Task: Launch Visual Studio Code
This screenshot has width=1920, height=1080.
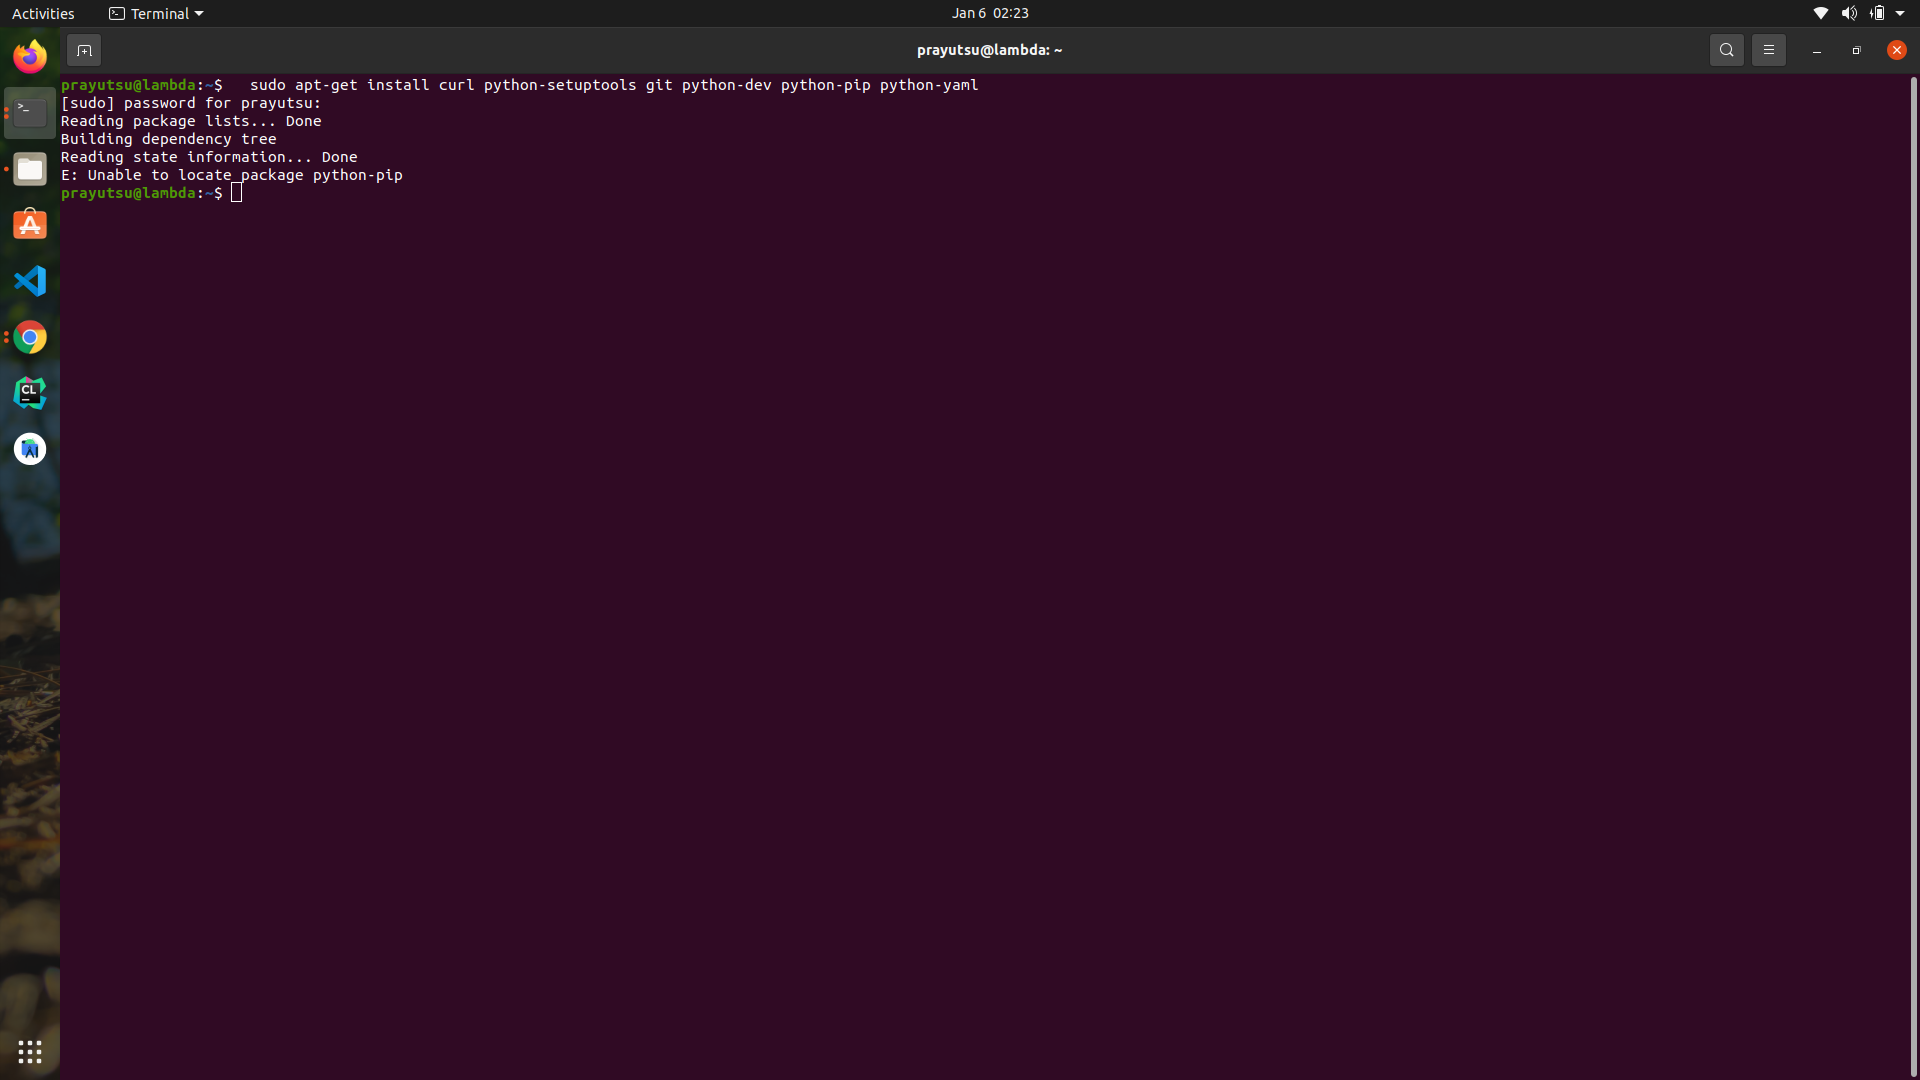Action: (x=30, y=281)
